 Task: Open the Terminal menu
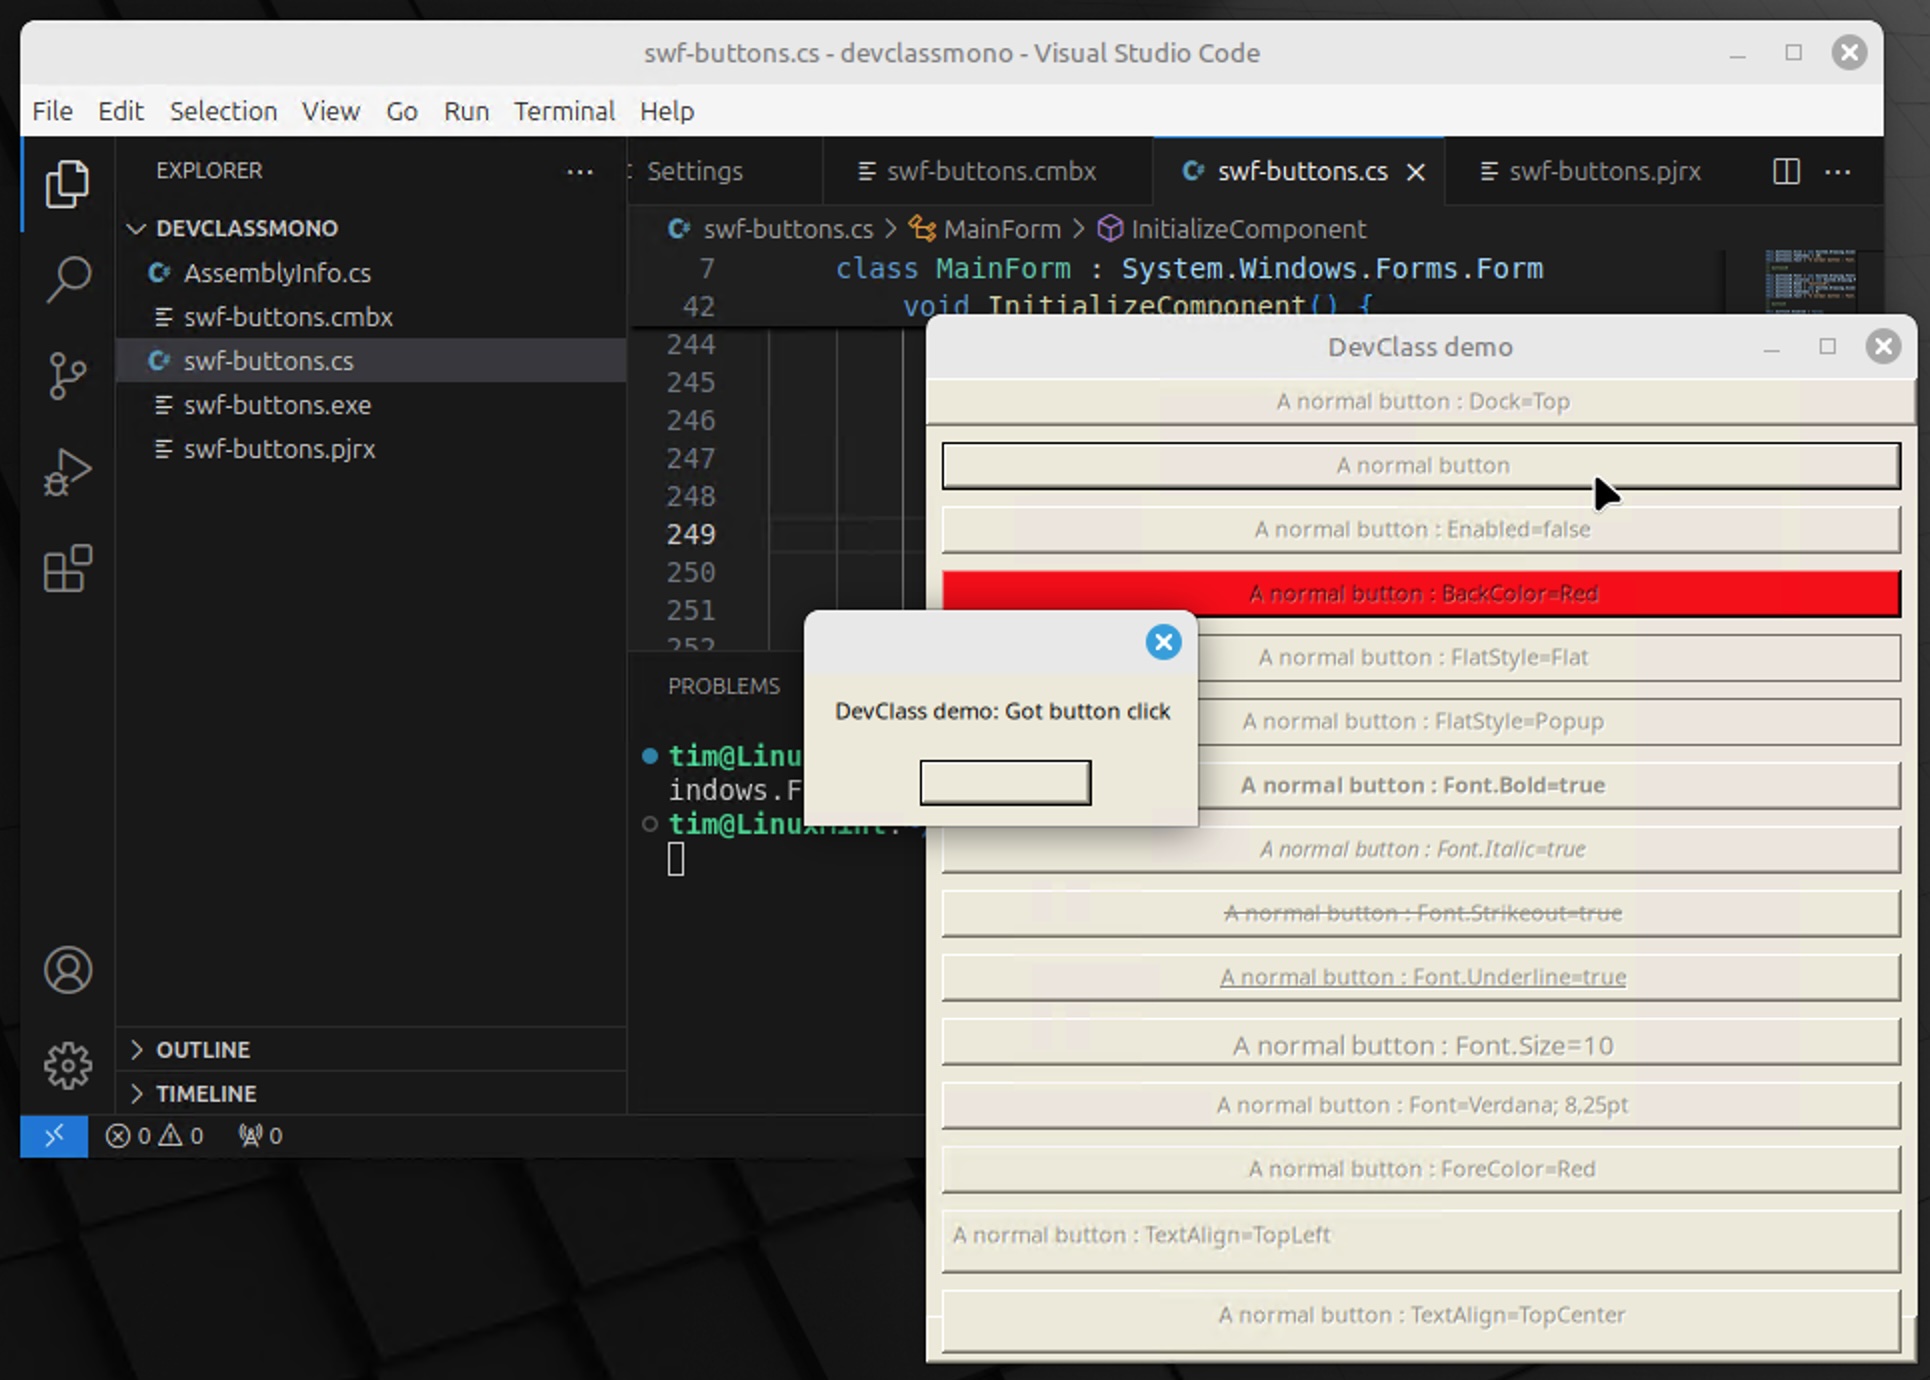563,111
